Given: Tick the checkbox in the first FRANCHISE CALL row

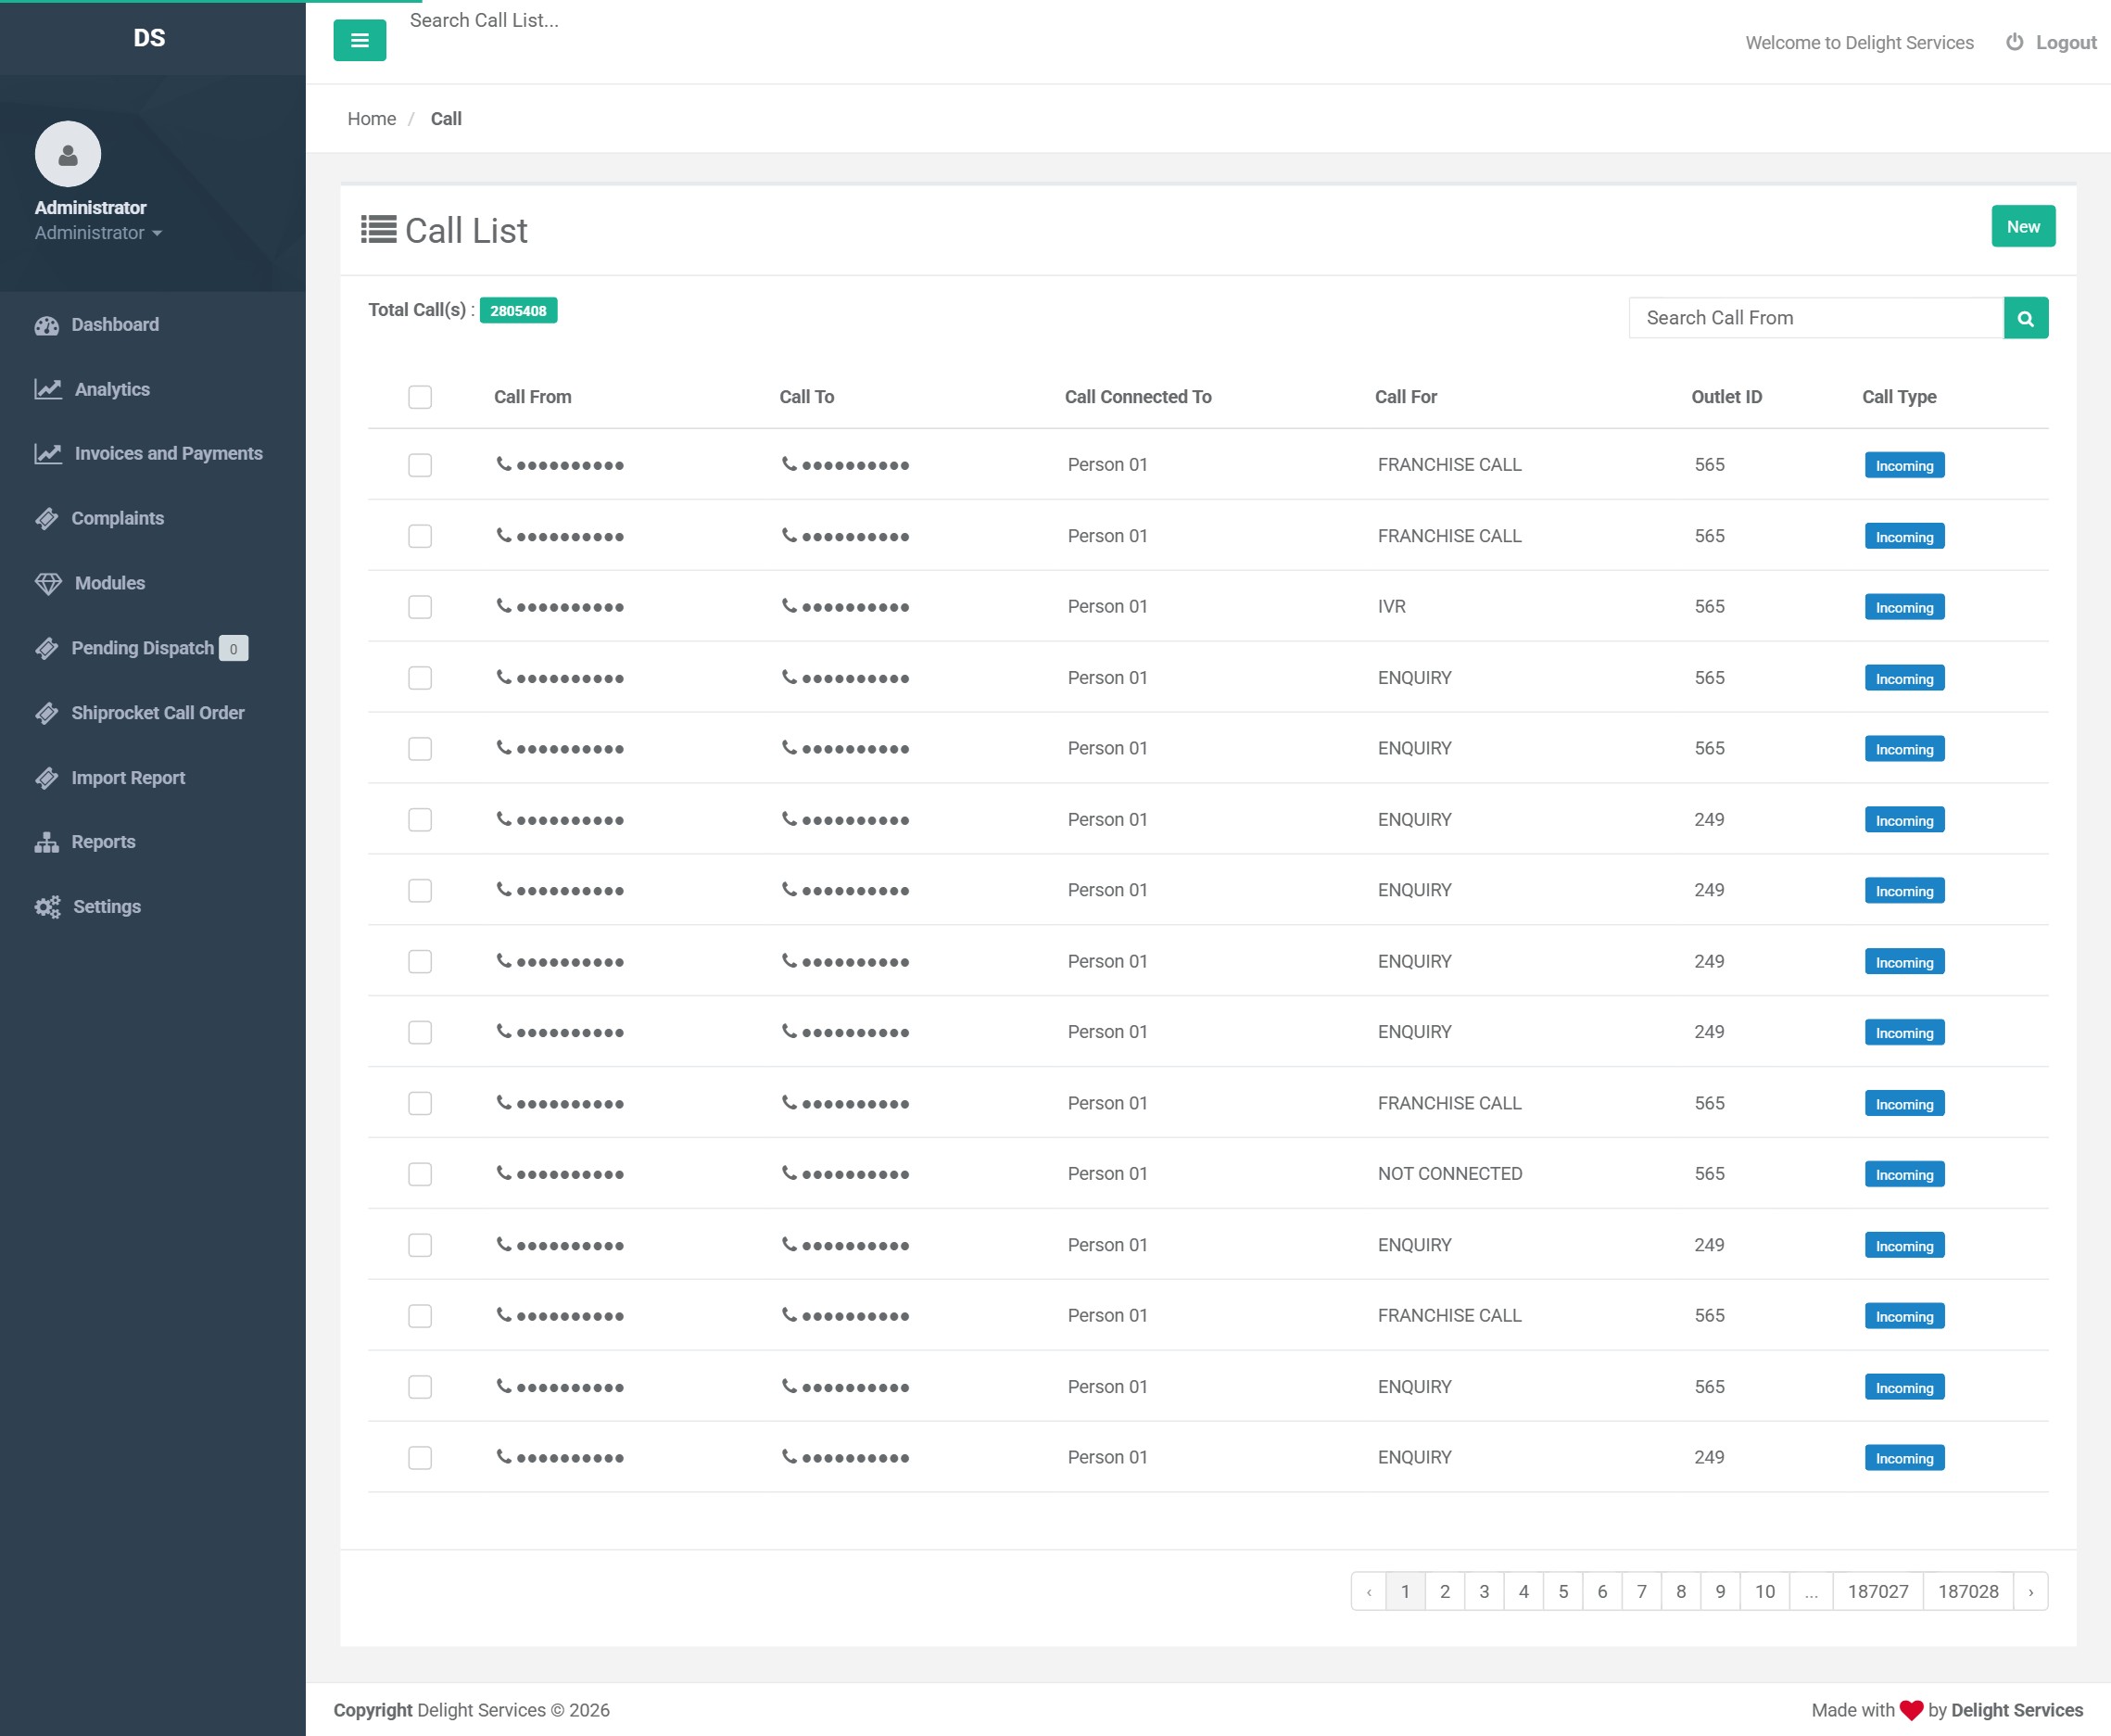Looking at the screenshot, I should [x=420, y=465].
